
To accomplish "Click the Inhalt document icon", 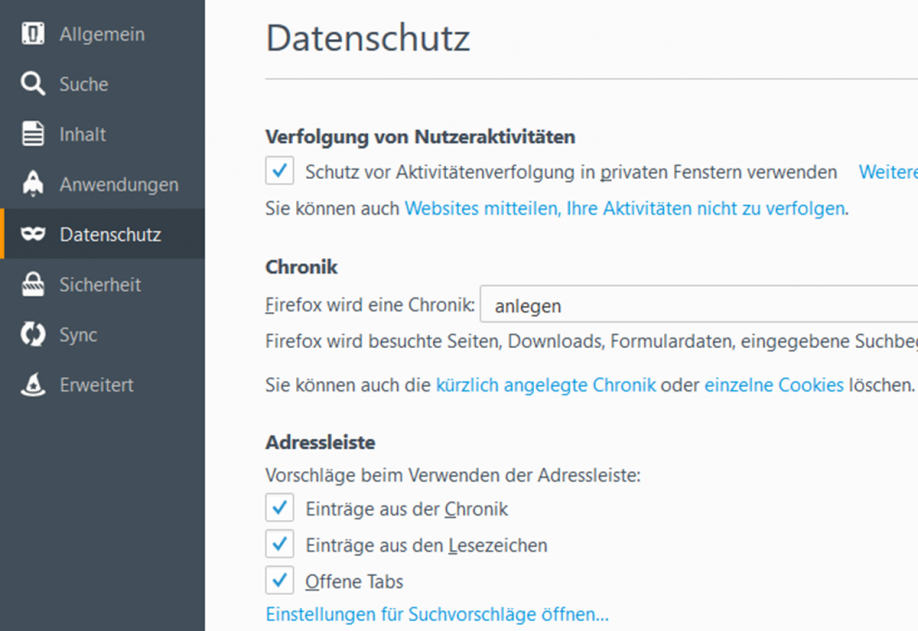I will coord(33,134).
